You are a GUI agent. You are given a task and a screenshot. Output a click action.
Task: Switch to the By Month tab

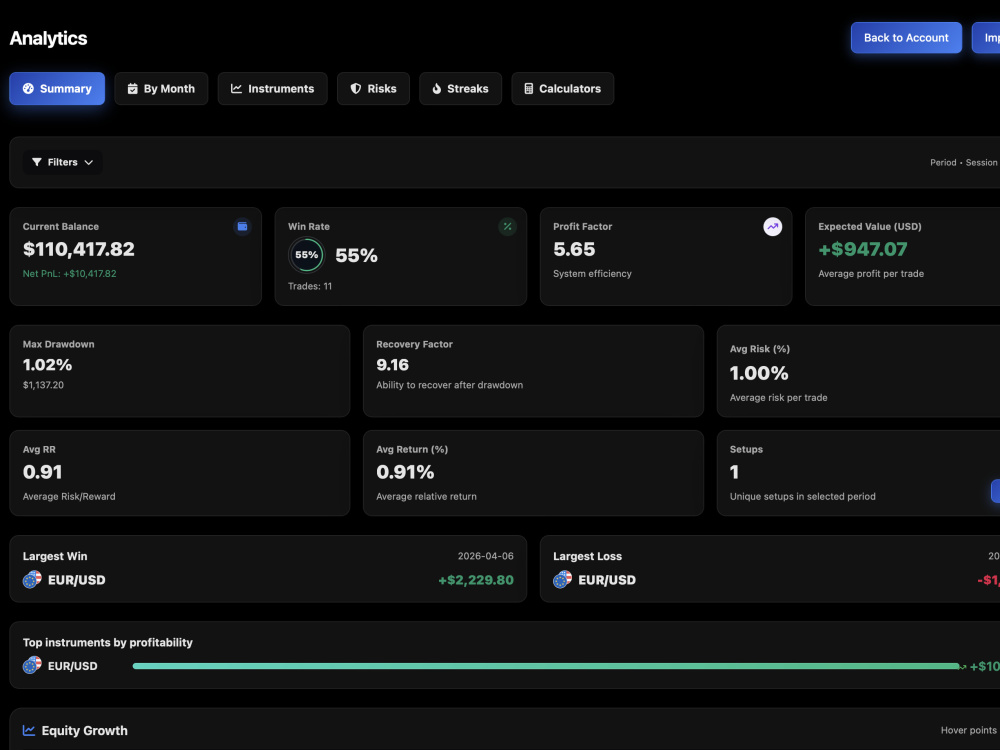tap(161, 89)
